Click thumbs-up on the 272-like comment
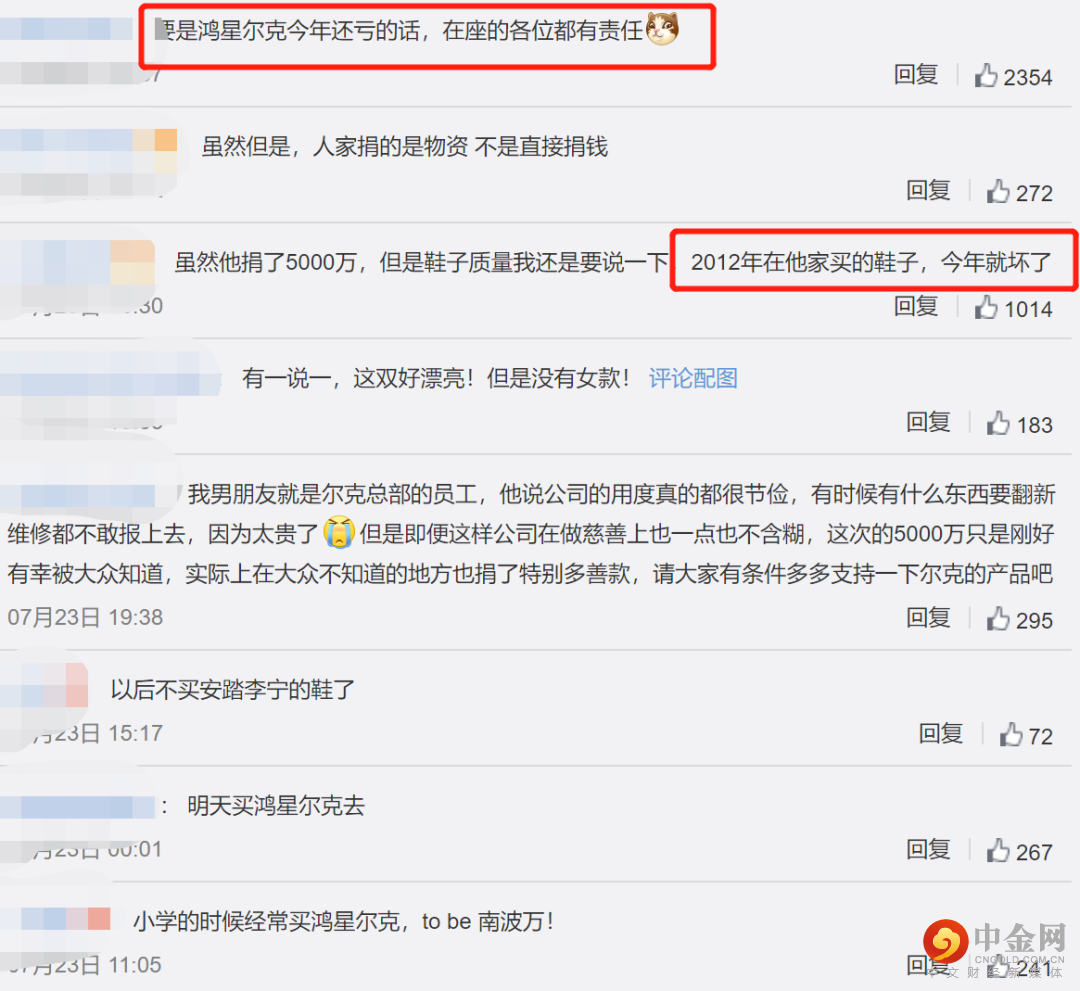Screen dimensions: 1080x991 point(998,191)
